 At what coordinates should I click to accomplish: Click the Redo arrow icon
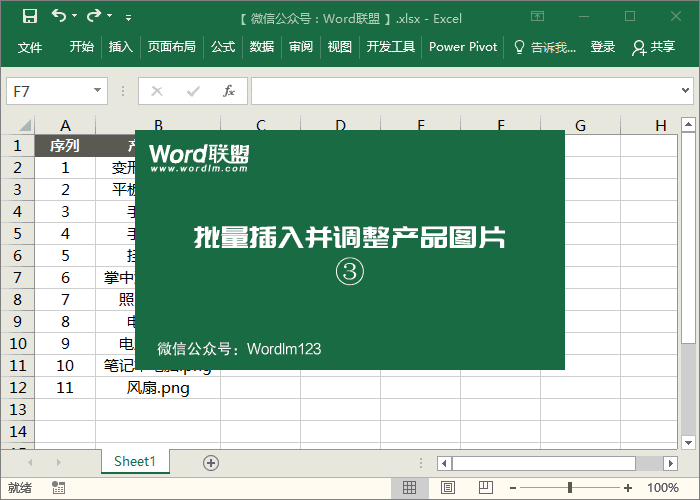tap(94, 16)
